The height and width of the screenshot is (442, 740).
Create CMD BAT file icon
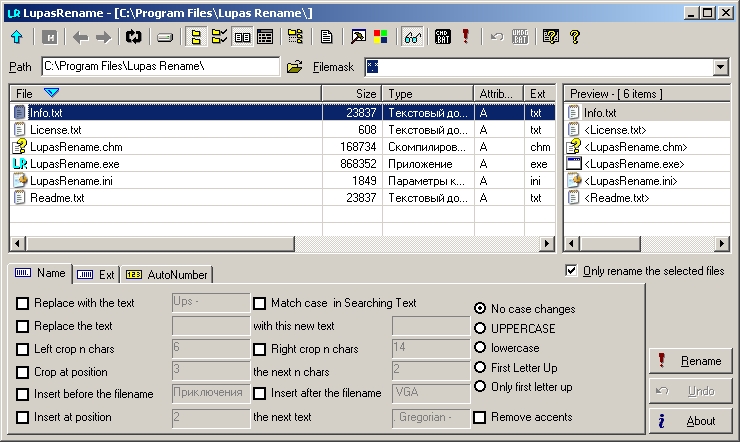[442, 37]
